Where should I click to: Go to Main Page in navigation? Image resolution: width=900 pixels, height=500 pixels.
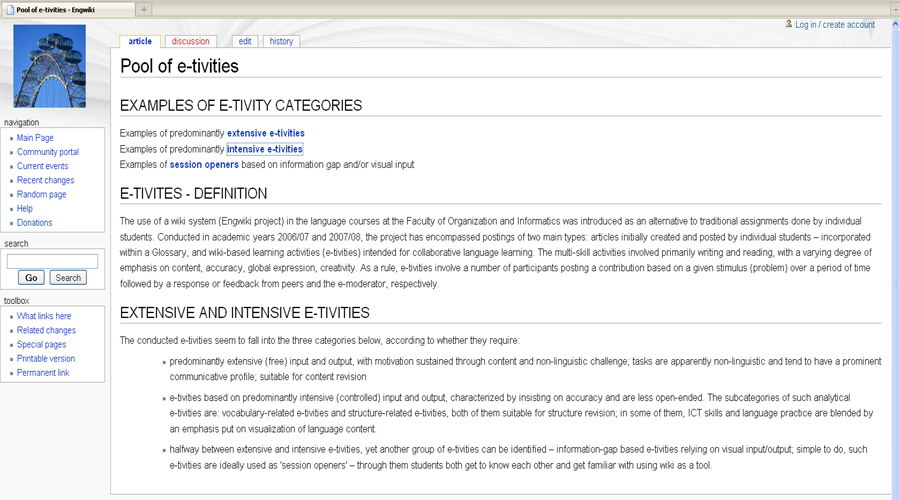coord(35,138)
